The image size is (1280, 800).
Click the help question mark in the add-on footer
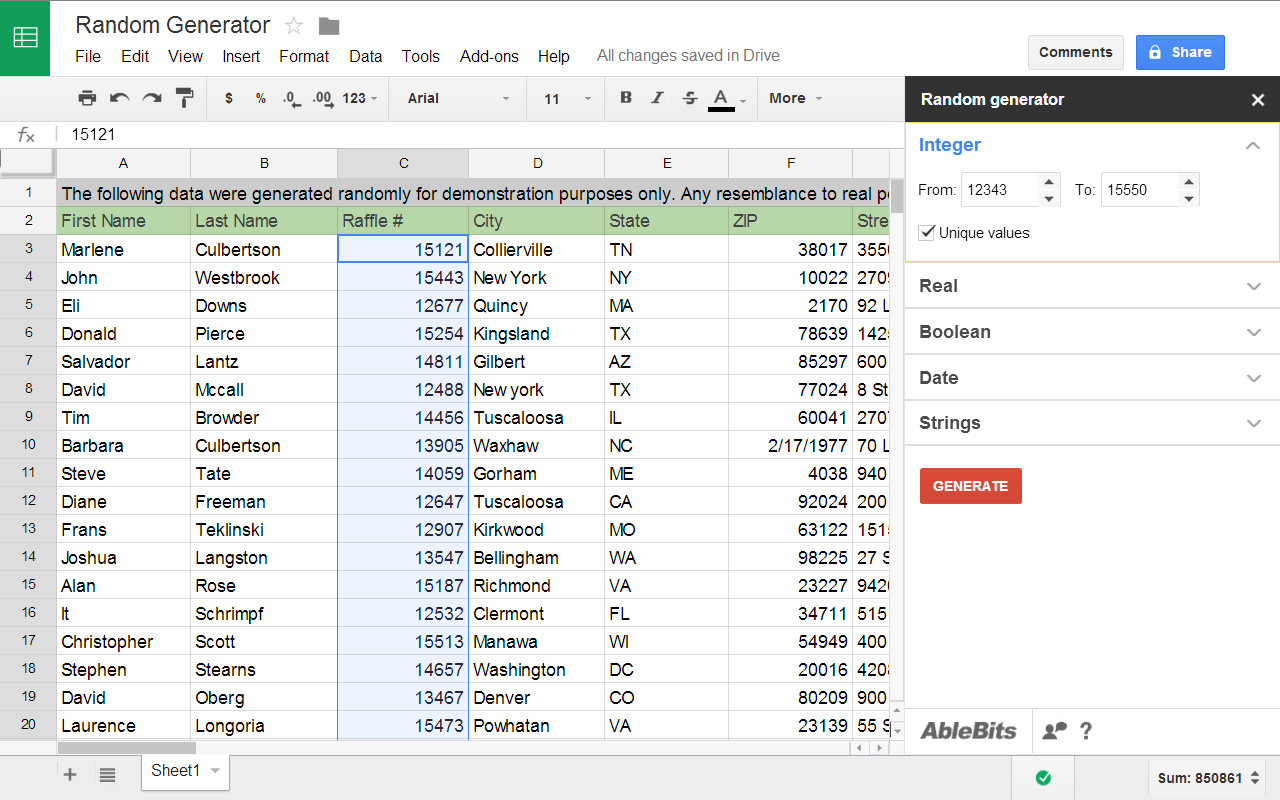point(1086,731)
